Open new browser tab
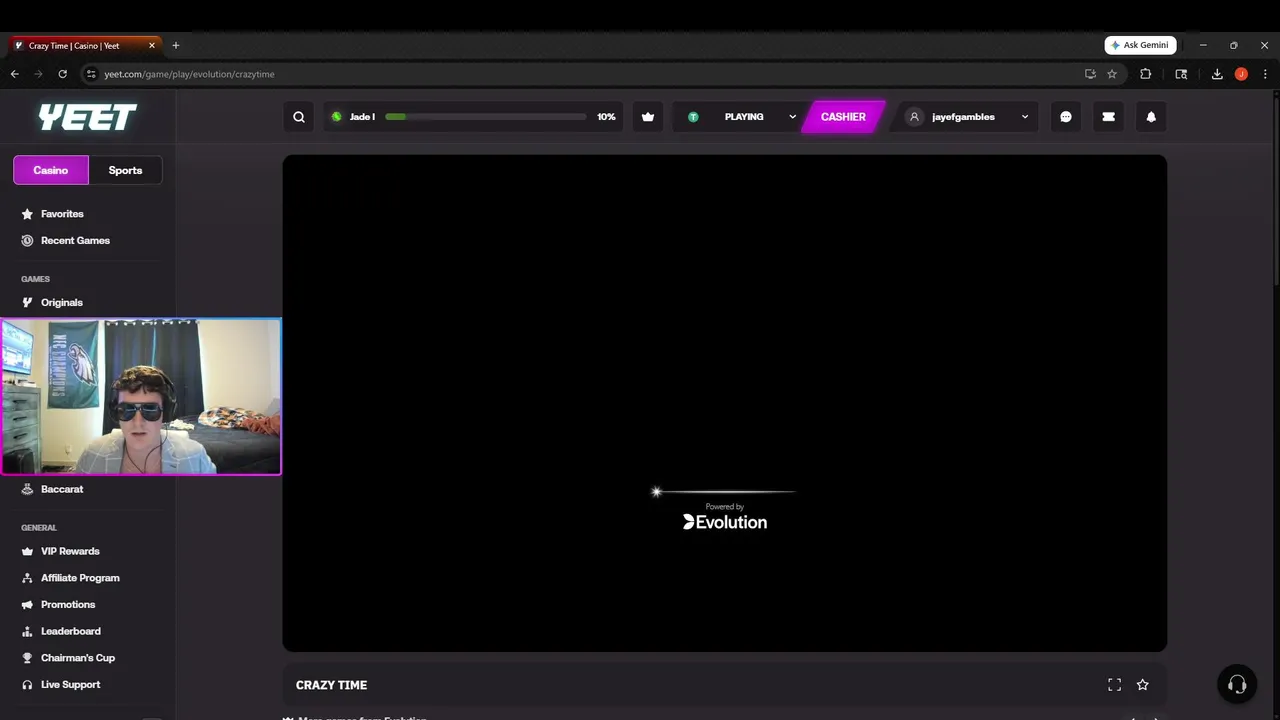 [176, 45]
